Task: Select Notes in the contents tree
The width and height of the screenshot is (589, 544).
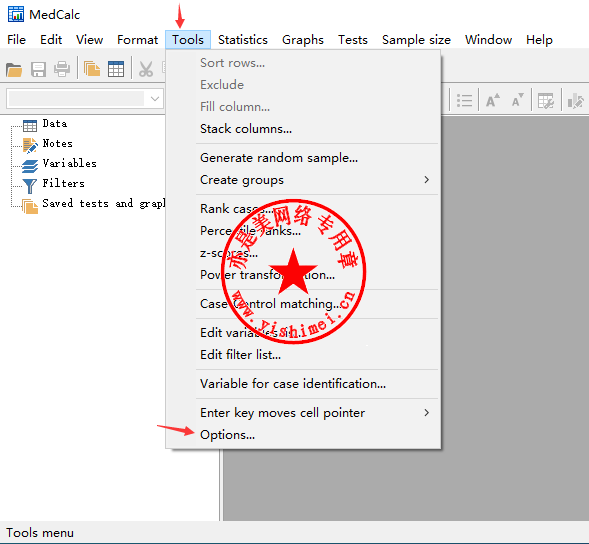Action: tap(57, 144)
